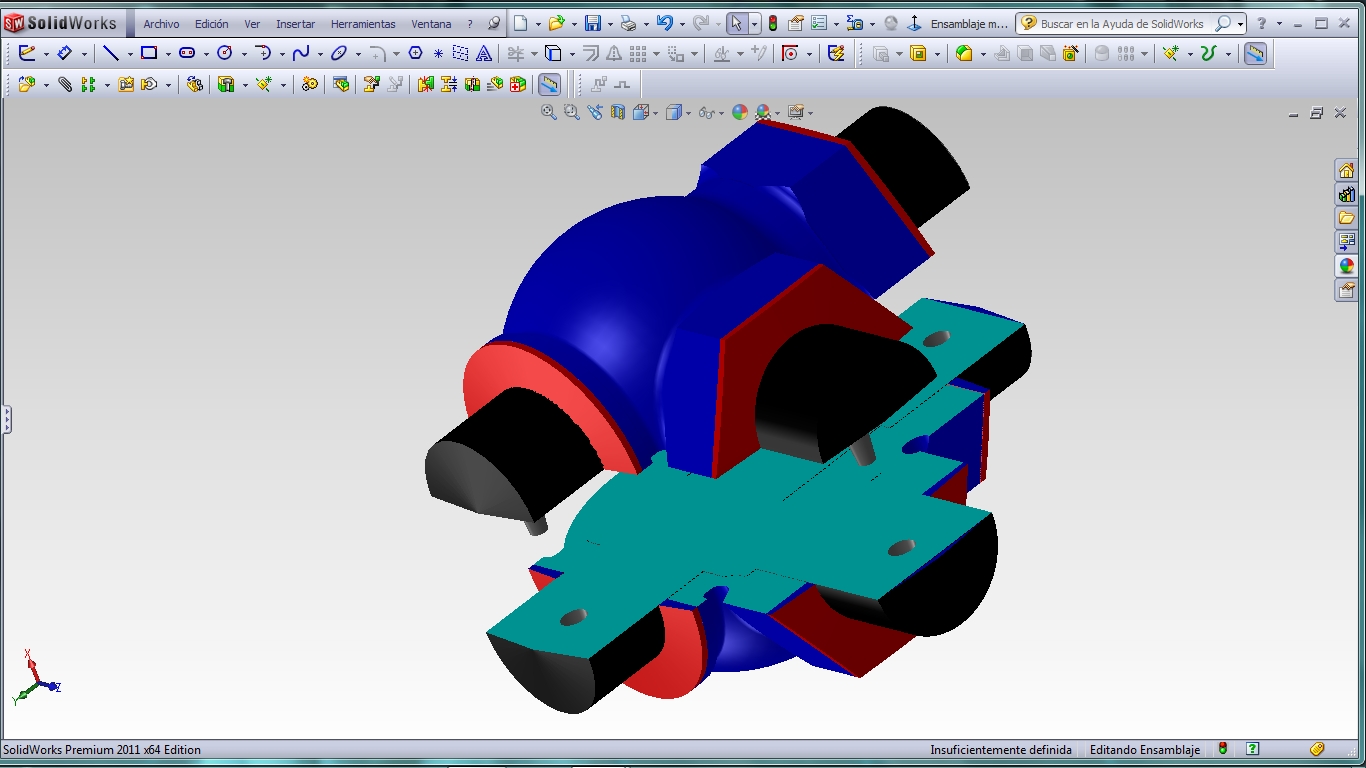1366x768 pixels.
Task: Click the Previous View icon
Action: 595,113
